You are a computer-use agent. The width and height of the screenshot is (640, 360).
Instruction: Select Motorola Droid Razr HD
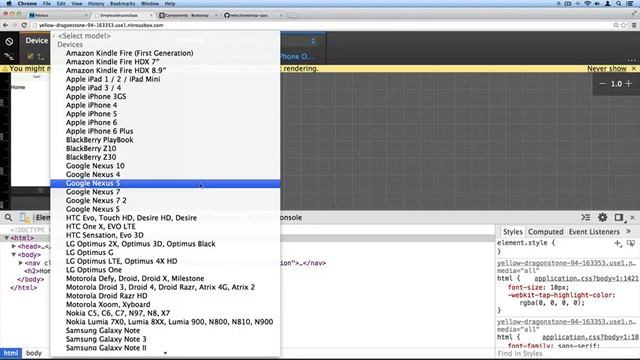point(165,296)
